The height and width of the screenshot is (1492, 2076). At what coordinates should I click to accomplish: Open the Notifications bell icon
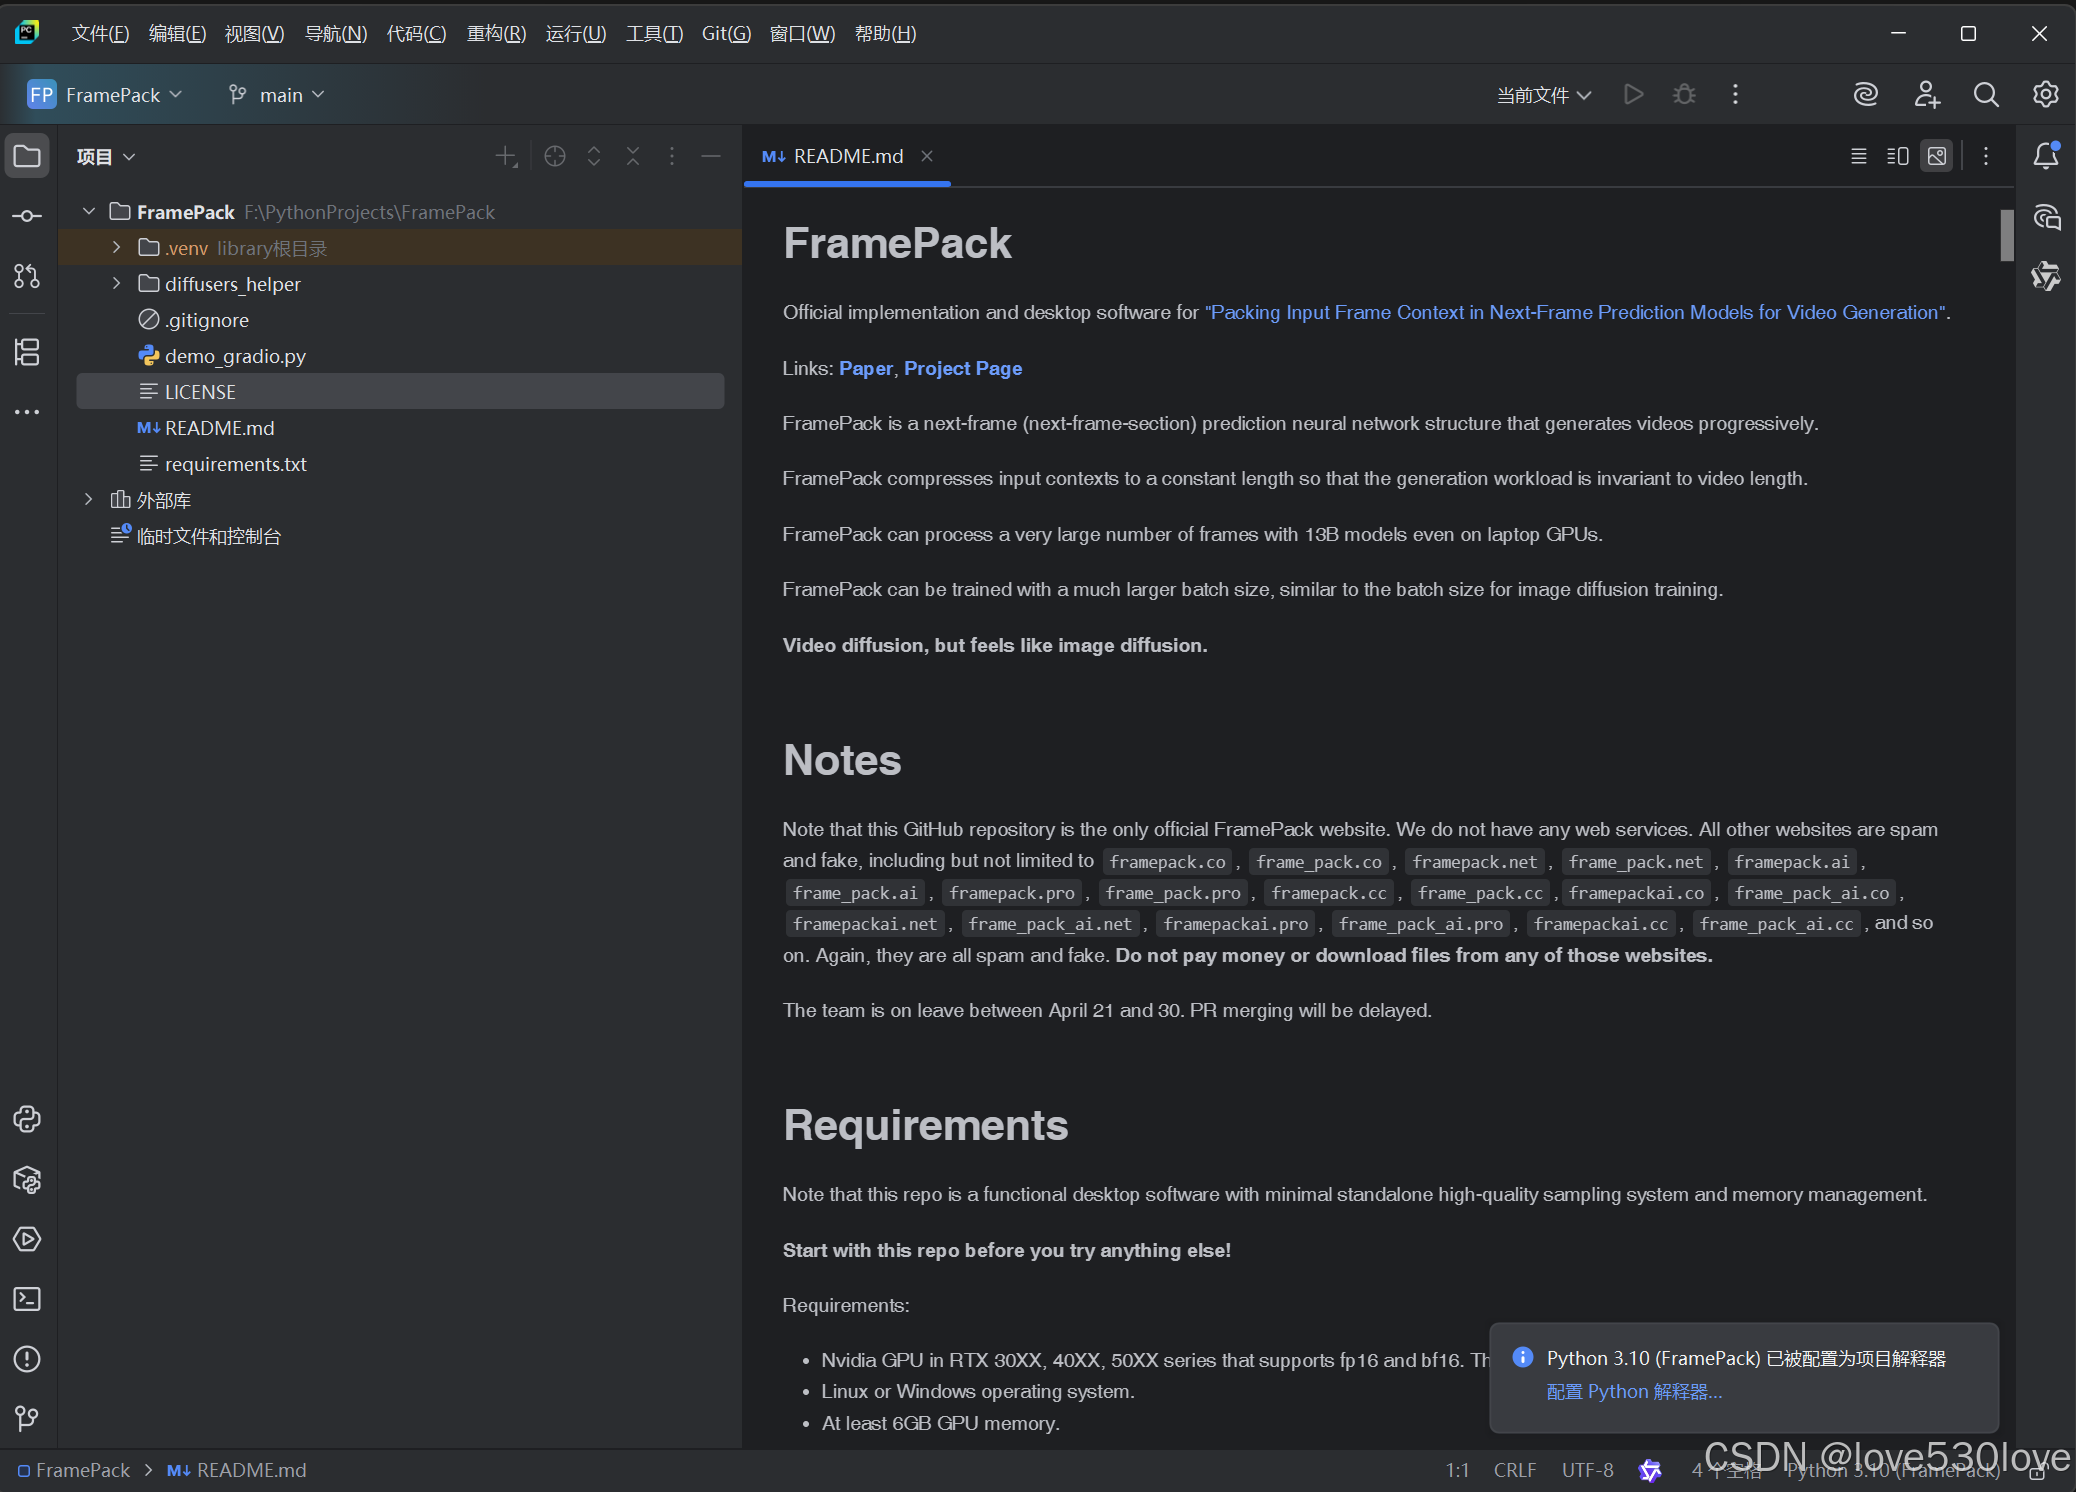[2045, 156]
